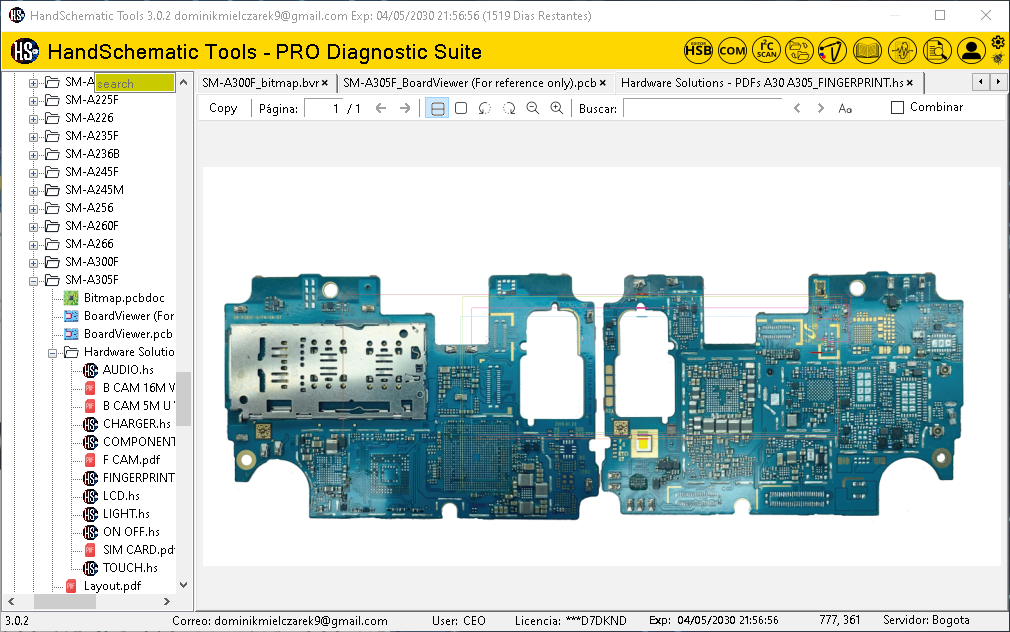Close the SM-A300F_bitmap.bvr tab
The width and height of the screenshot is (1010, 632).
click(325, 83)
